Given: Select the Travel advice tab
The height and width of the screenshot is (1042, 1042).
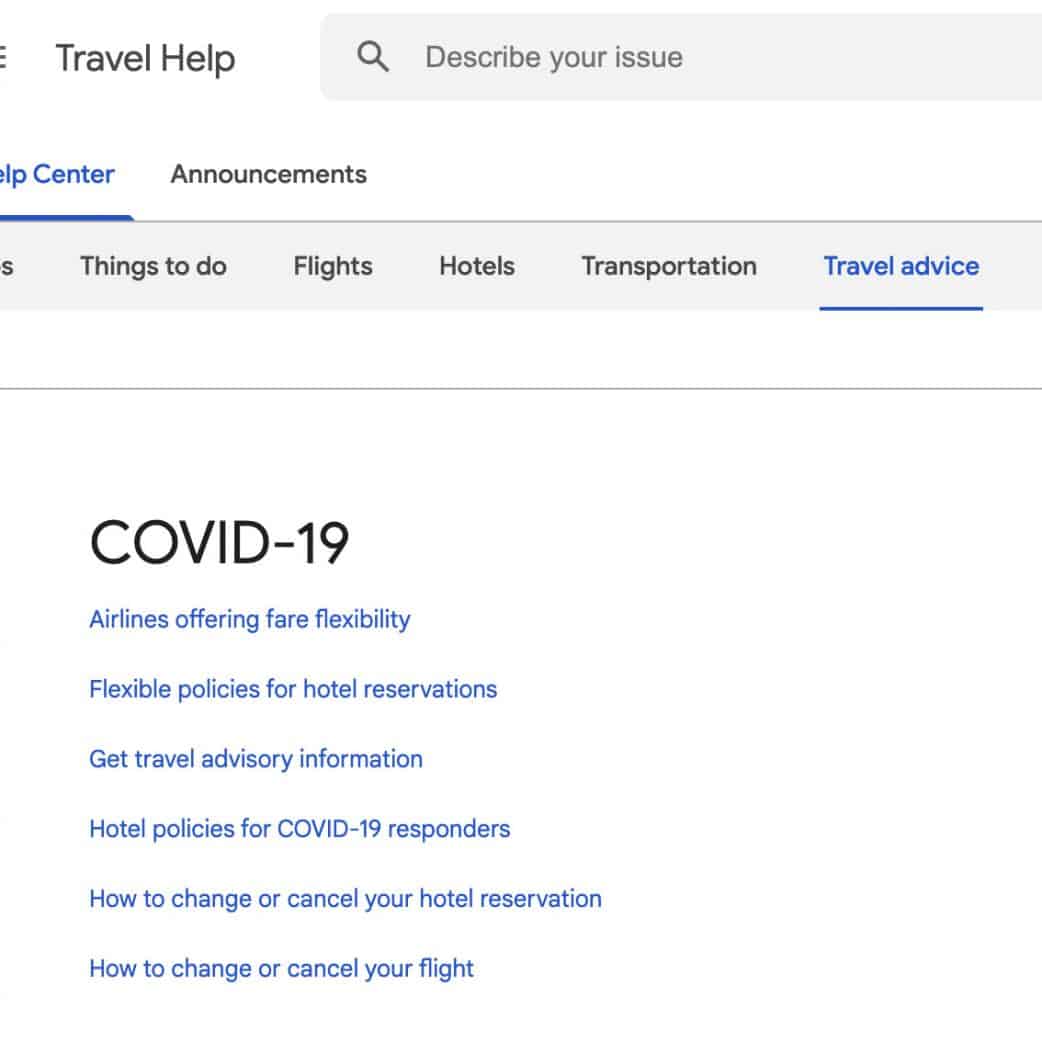Looking at the screenshot, I should (901, 266).
